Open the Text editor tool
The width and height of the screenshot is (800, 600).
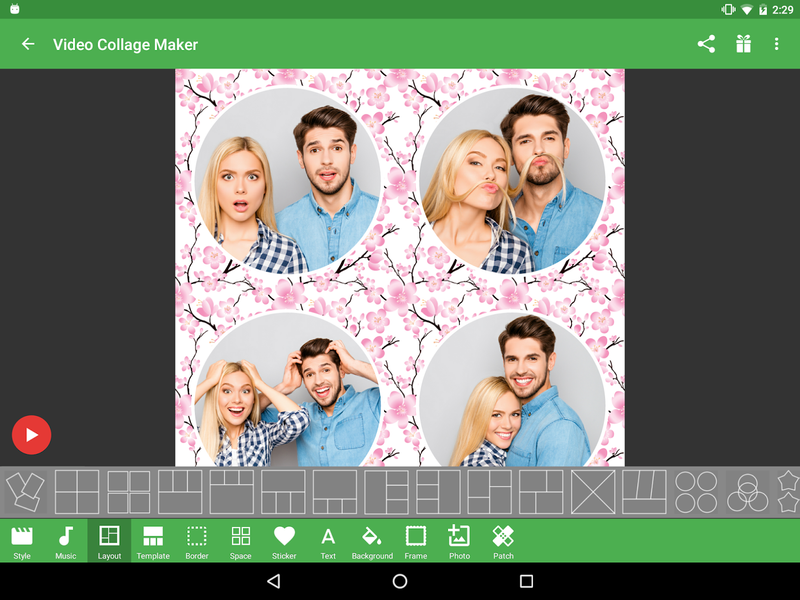click(327, 540)
